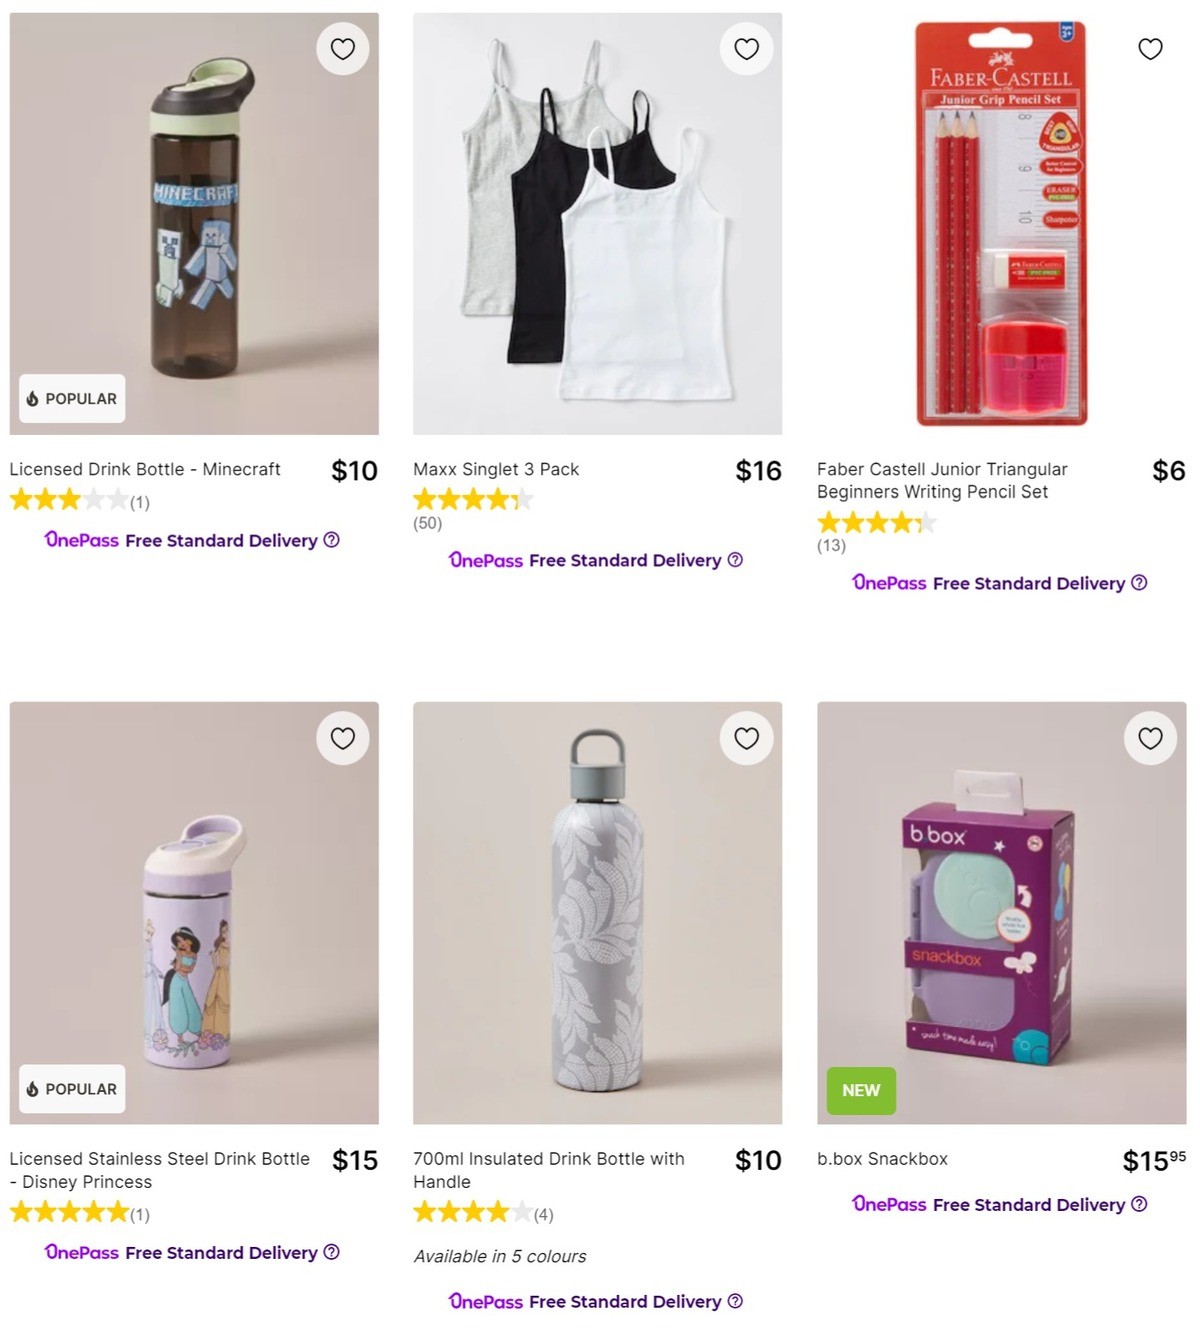Open the Licensed Drink Bottle - Minecraft product
This screenshot has height=1330, width=1200.
[x=145, y=469]
